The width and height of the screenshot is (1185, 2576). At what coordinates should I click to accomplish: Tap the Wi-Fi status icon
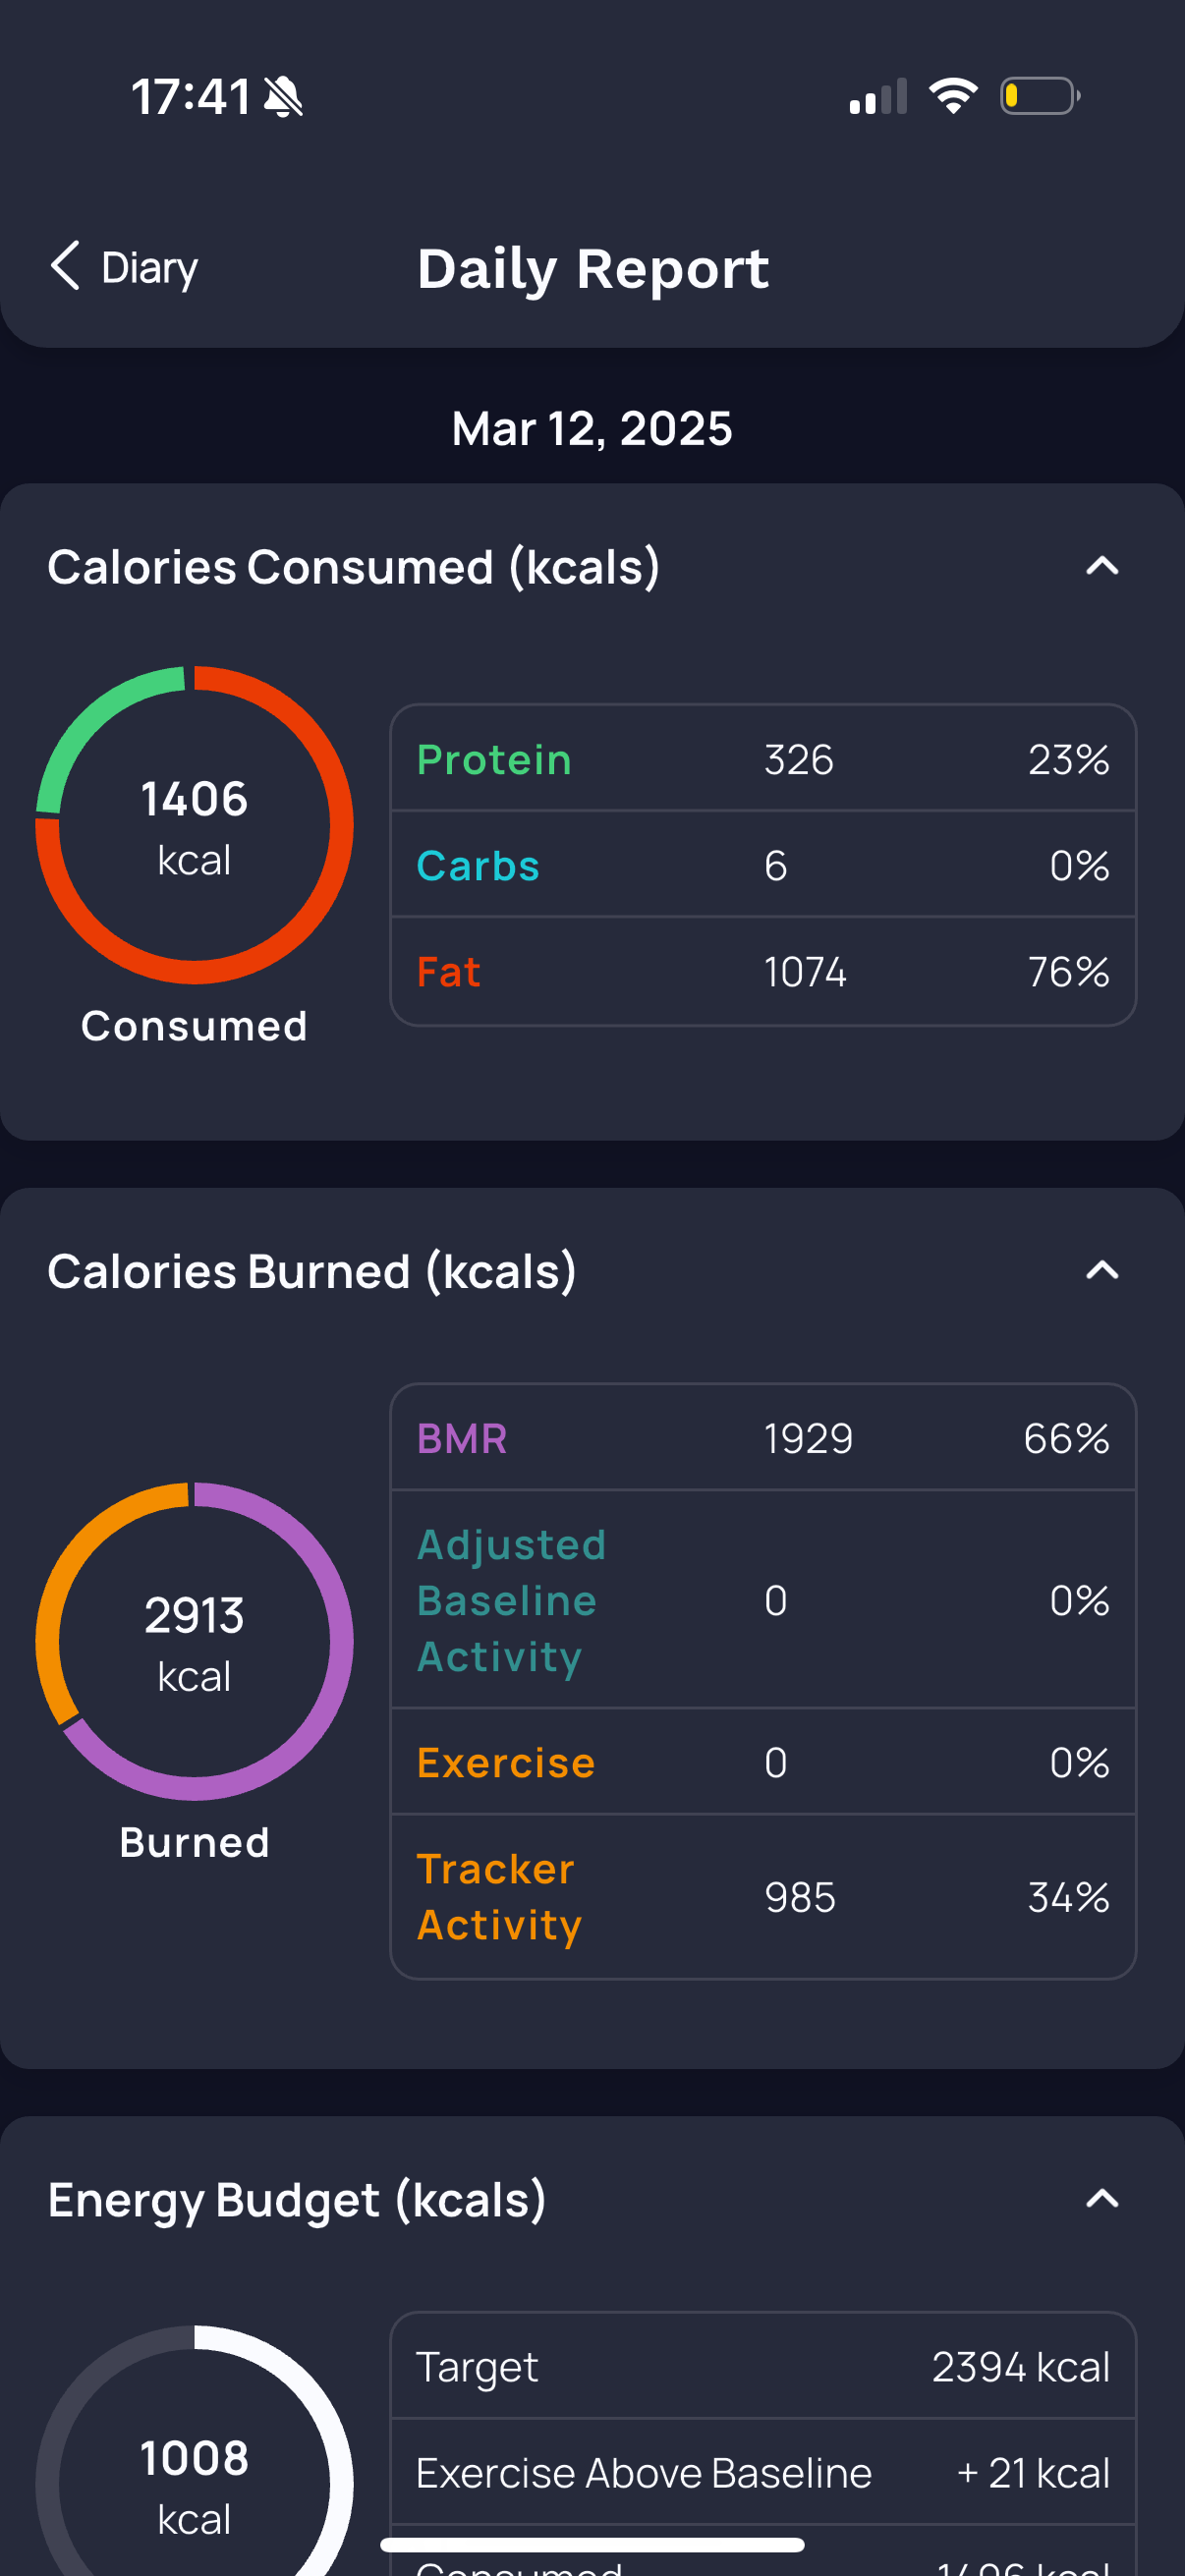coord(953,96)
